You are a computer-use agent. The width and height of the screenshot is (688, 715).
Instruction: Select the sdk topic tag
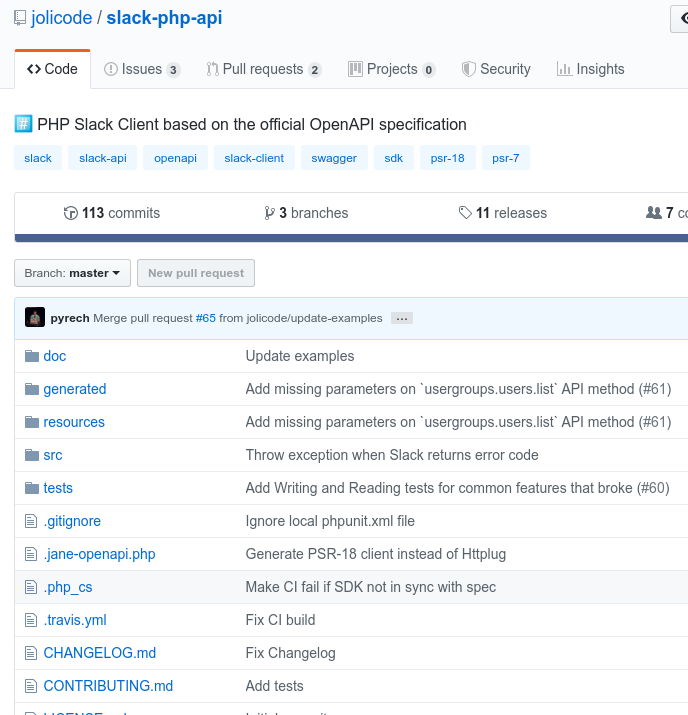[x=393, y=158]
